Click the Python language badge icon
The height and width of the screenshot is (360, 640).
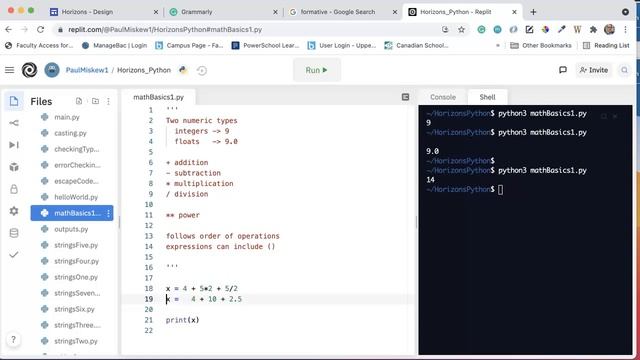point(183,70)
